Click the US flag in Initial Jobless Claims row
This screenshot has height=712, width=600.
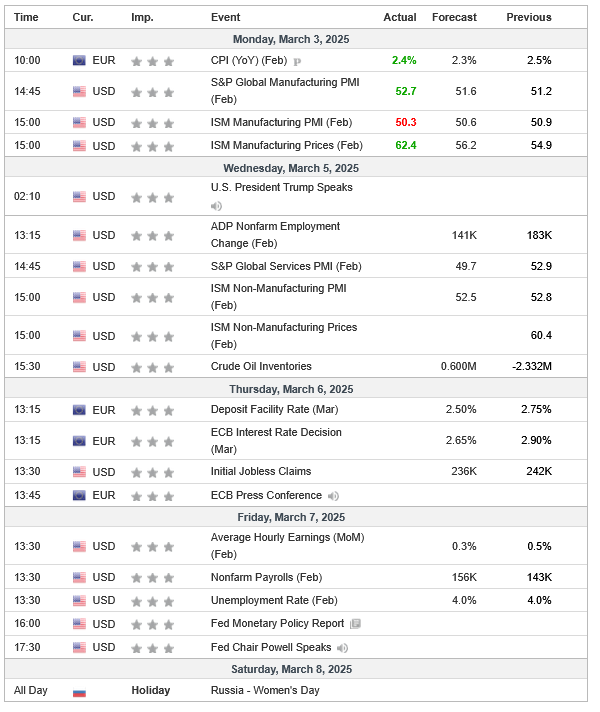coord(79,472)
